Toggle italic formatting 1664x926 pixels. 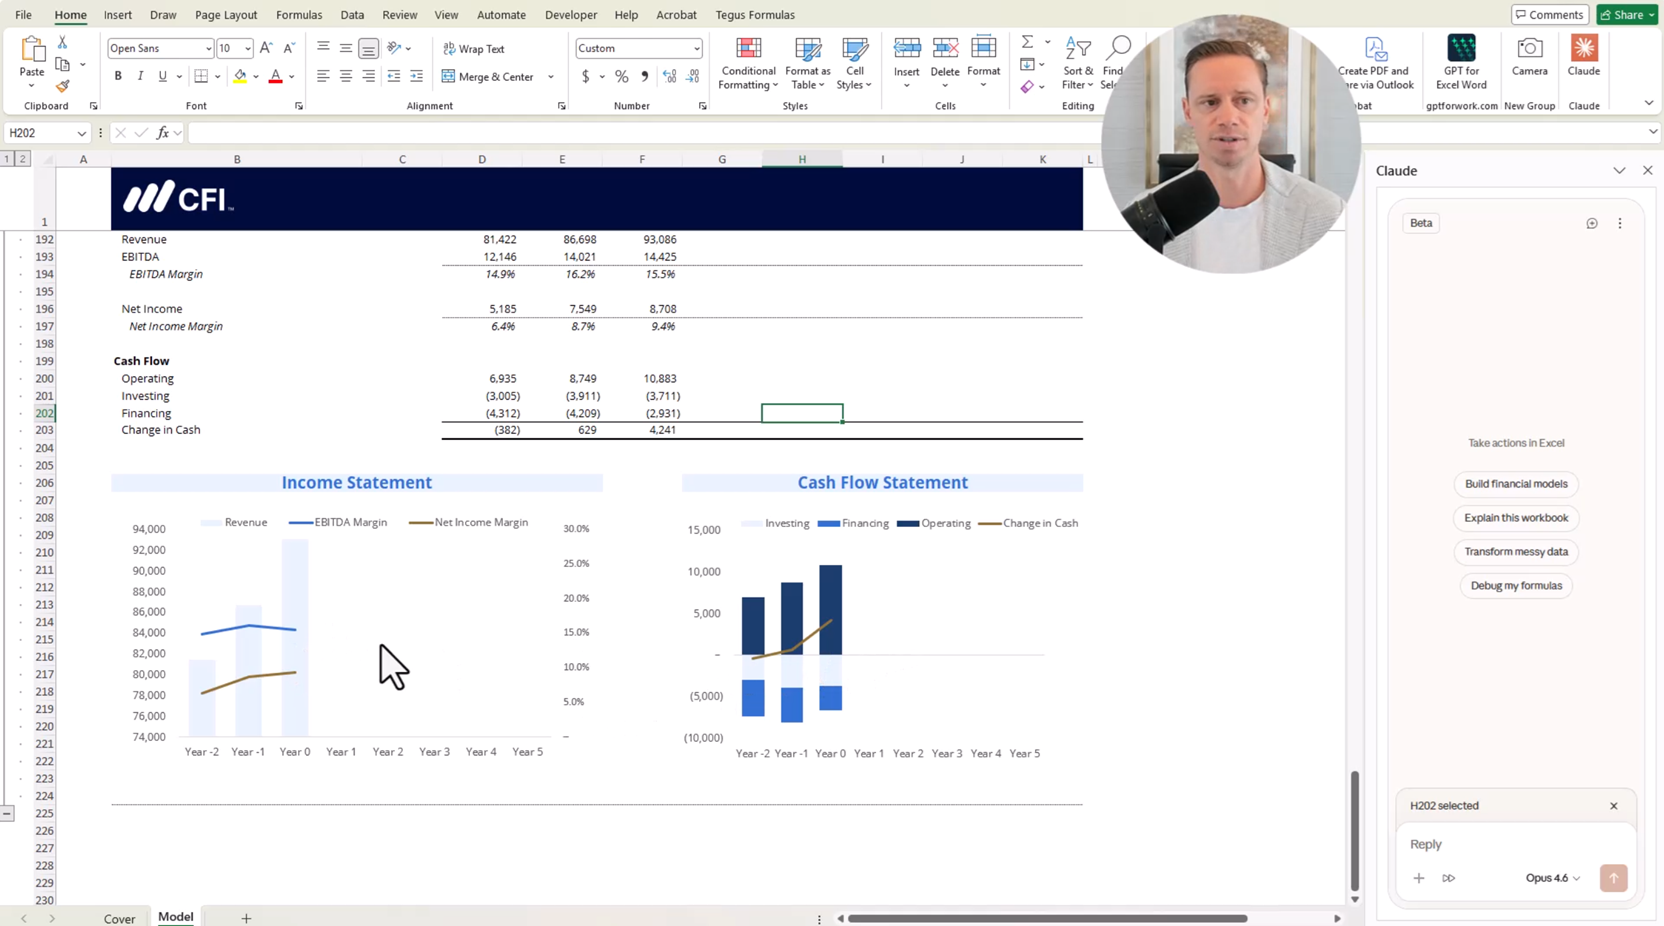140,77
